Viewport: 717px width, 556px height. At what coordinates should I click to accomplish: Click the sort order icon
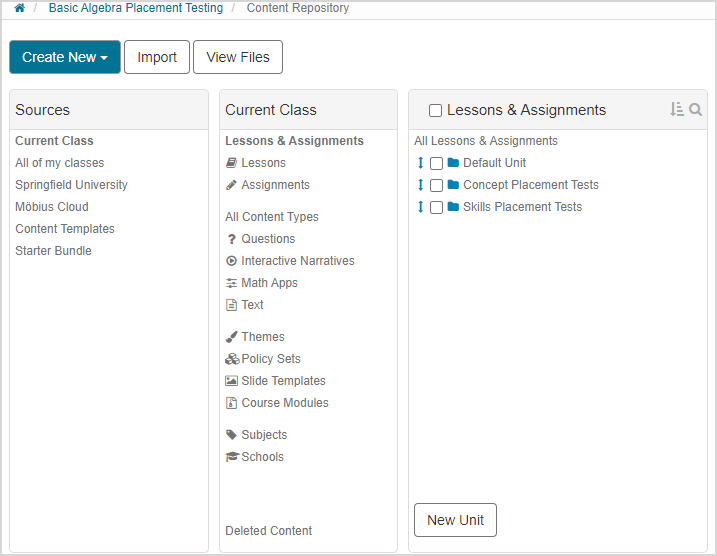pyautogui.click(x=677, y=110)
